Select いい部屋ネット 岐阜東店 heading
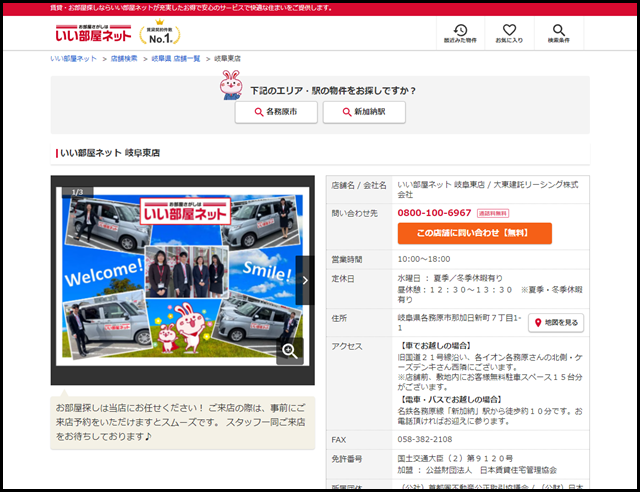This screenshot has width=640, height=492. (x=110, y=153)
